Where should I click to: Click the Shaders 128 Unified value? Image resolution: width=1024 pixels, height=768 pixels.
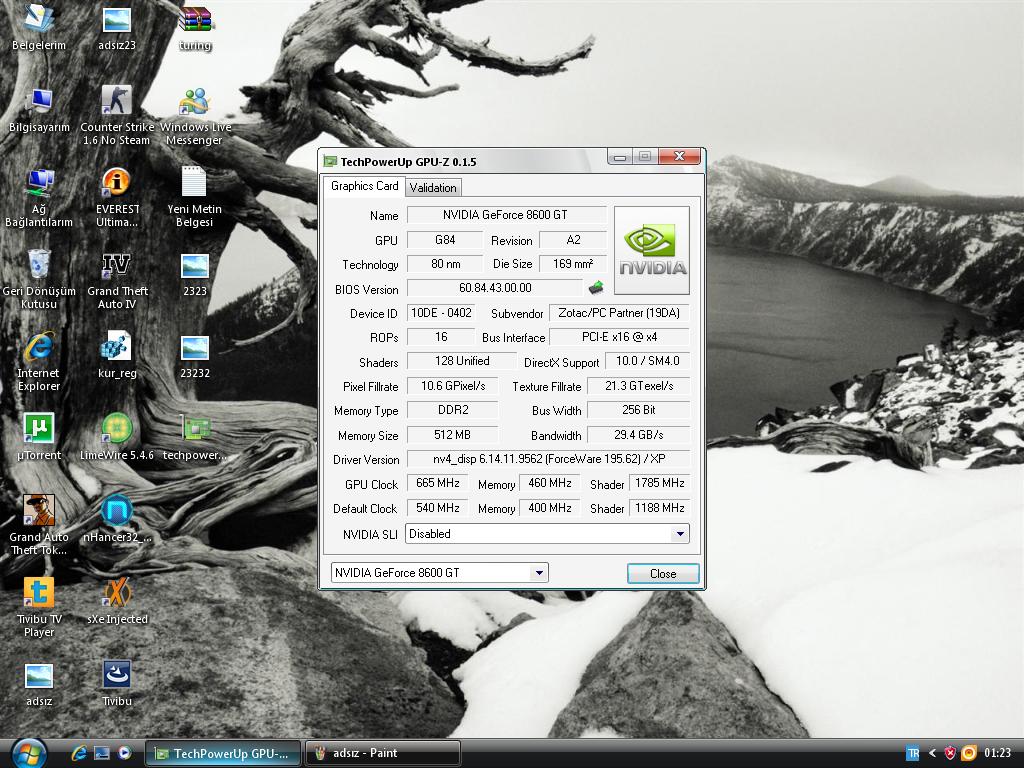point(462,361)
